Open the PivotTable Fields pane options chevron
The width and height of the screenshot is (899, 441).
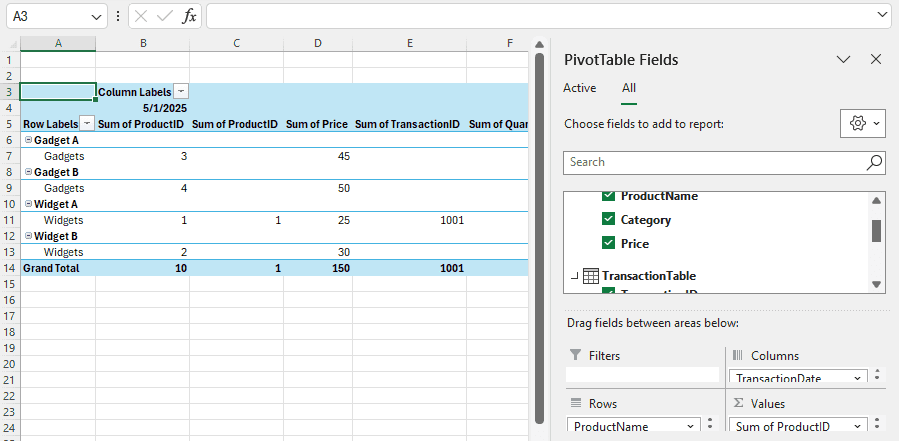[x=843, y=59]
